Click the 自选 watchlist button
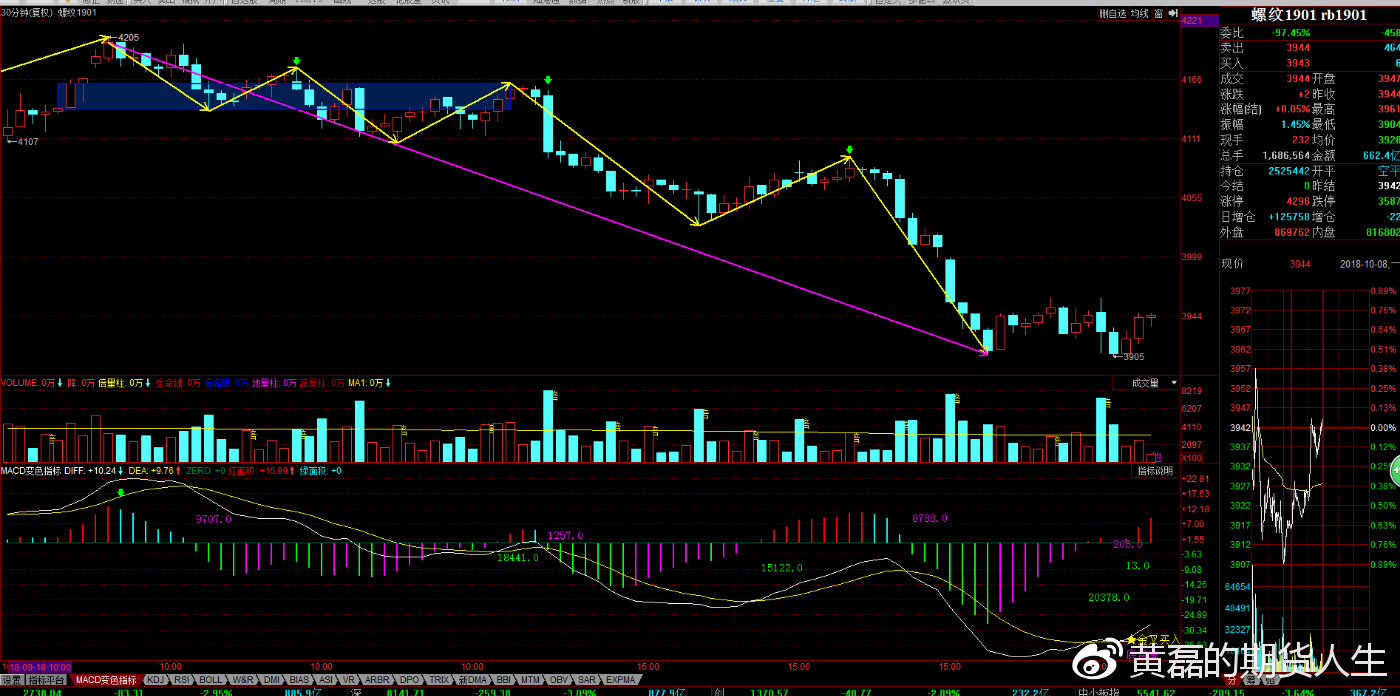The height and width of the screenshot is (696, 1400). tap(1112, 14)
